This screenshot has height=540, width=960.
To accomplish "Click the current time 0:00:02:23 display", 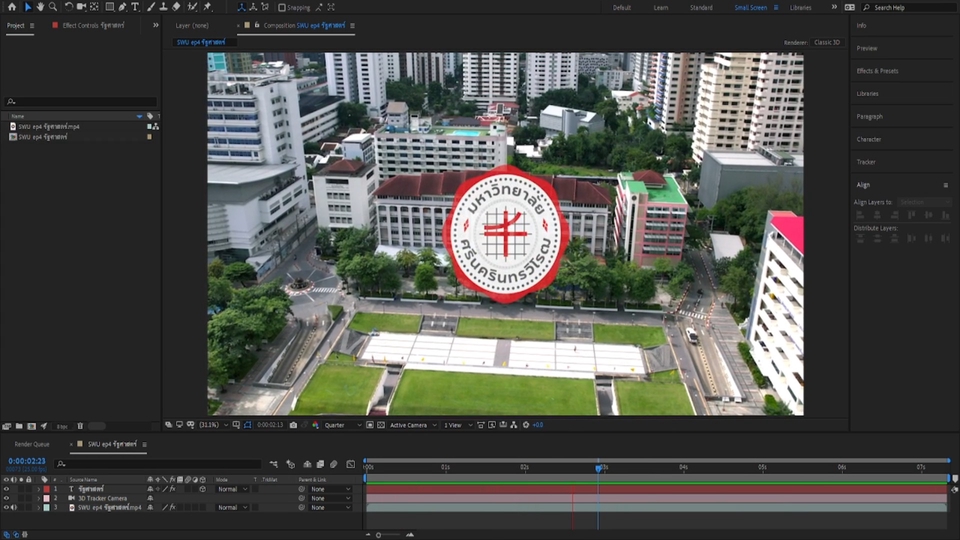I will (27, 461).
